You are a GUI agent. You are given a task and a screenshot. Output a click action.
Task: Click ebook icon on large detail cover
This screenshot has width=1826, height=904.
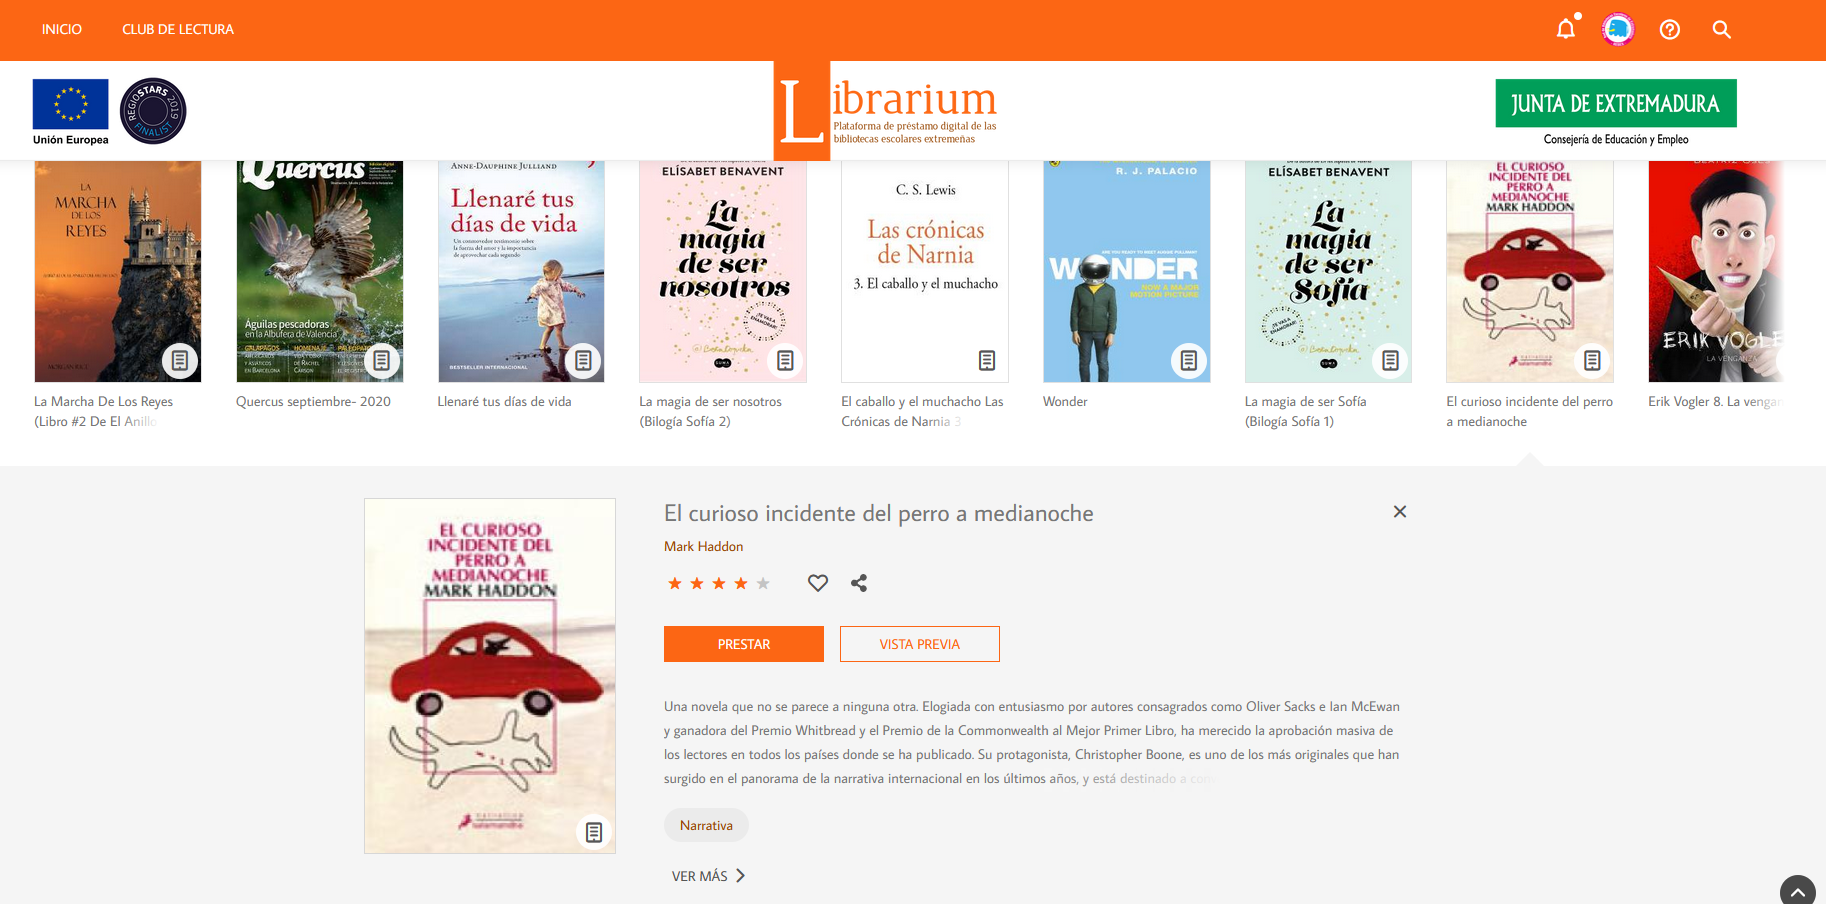click(594, 832)
